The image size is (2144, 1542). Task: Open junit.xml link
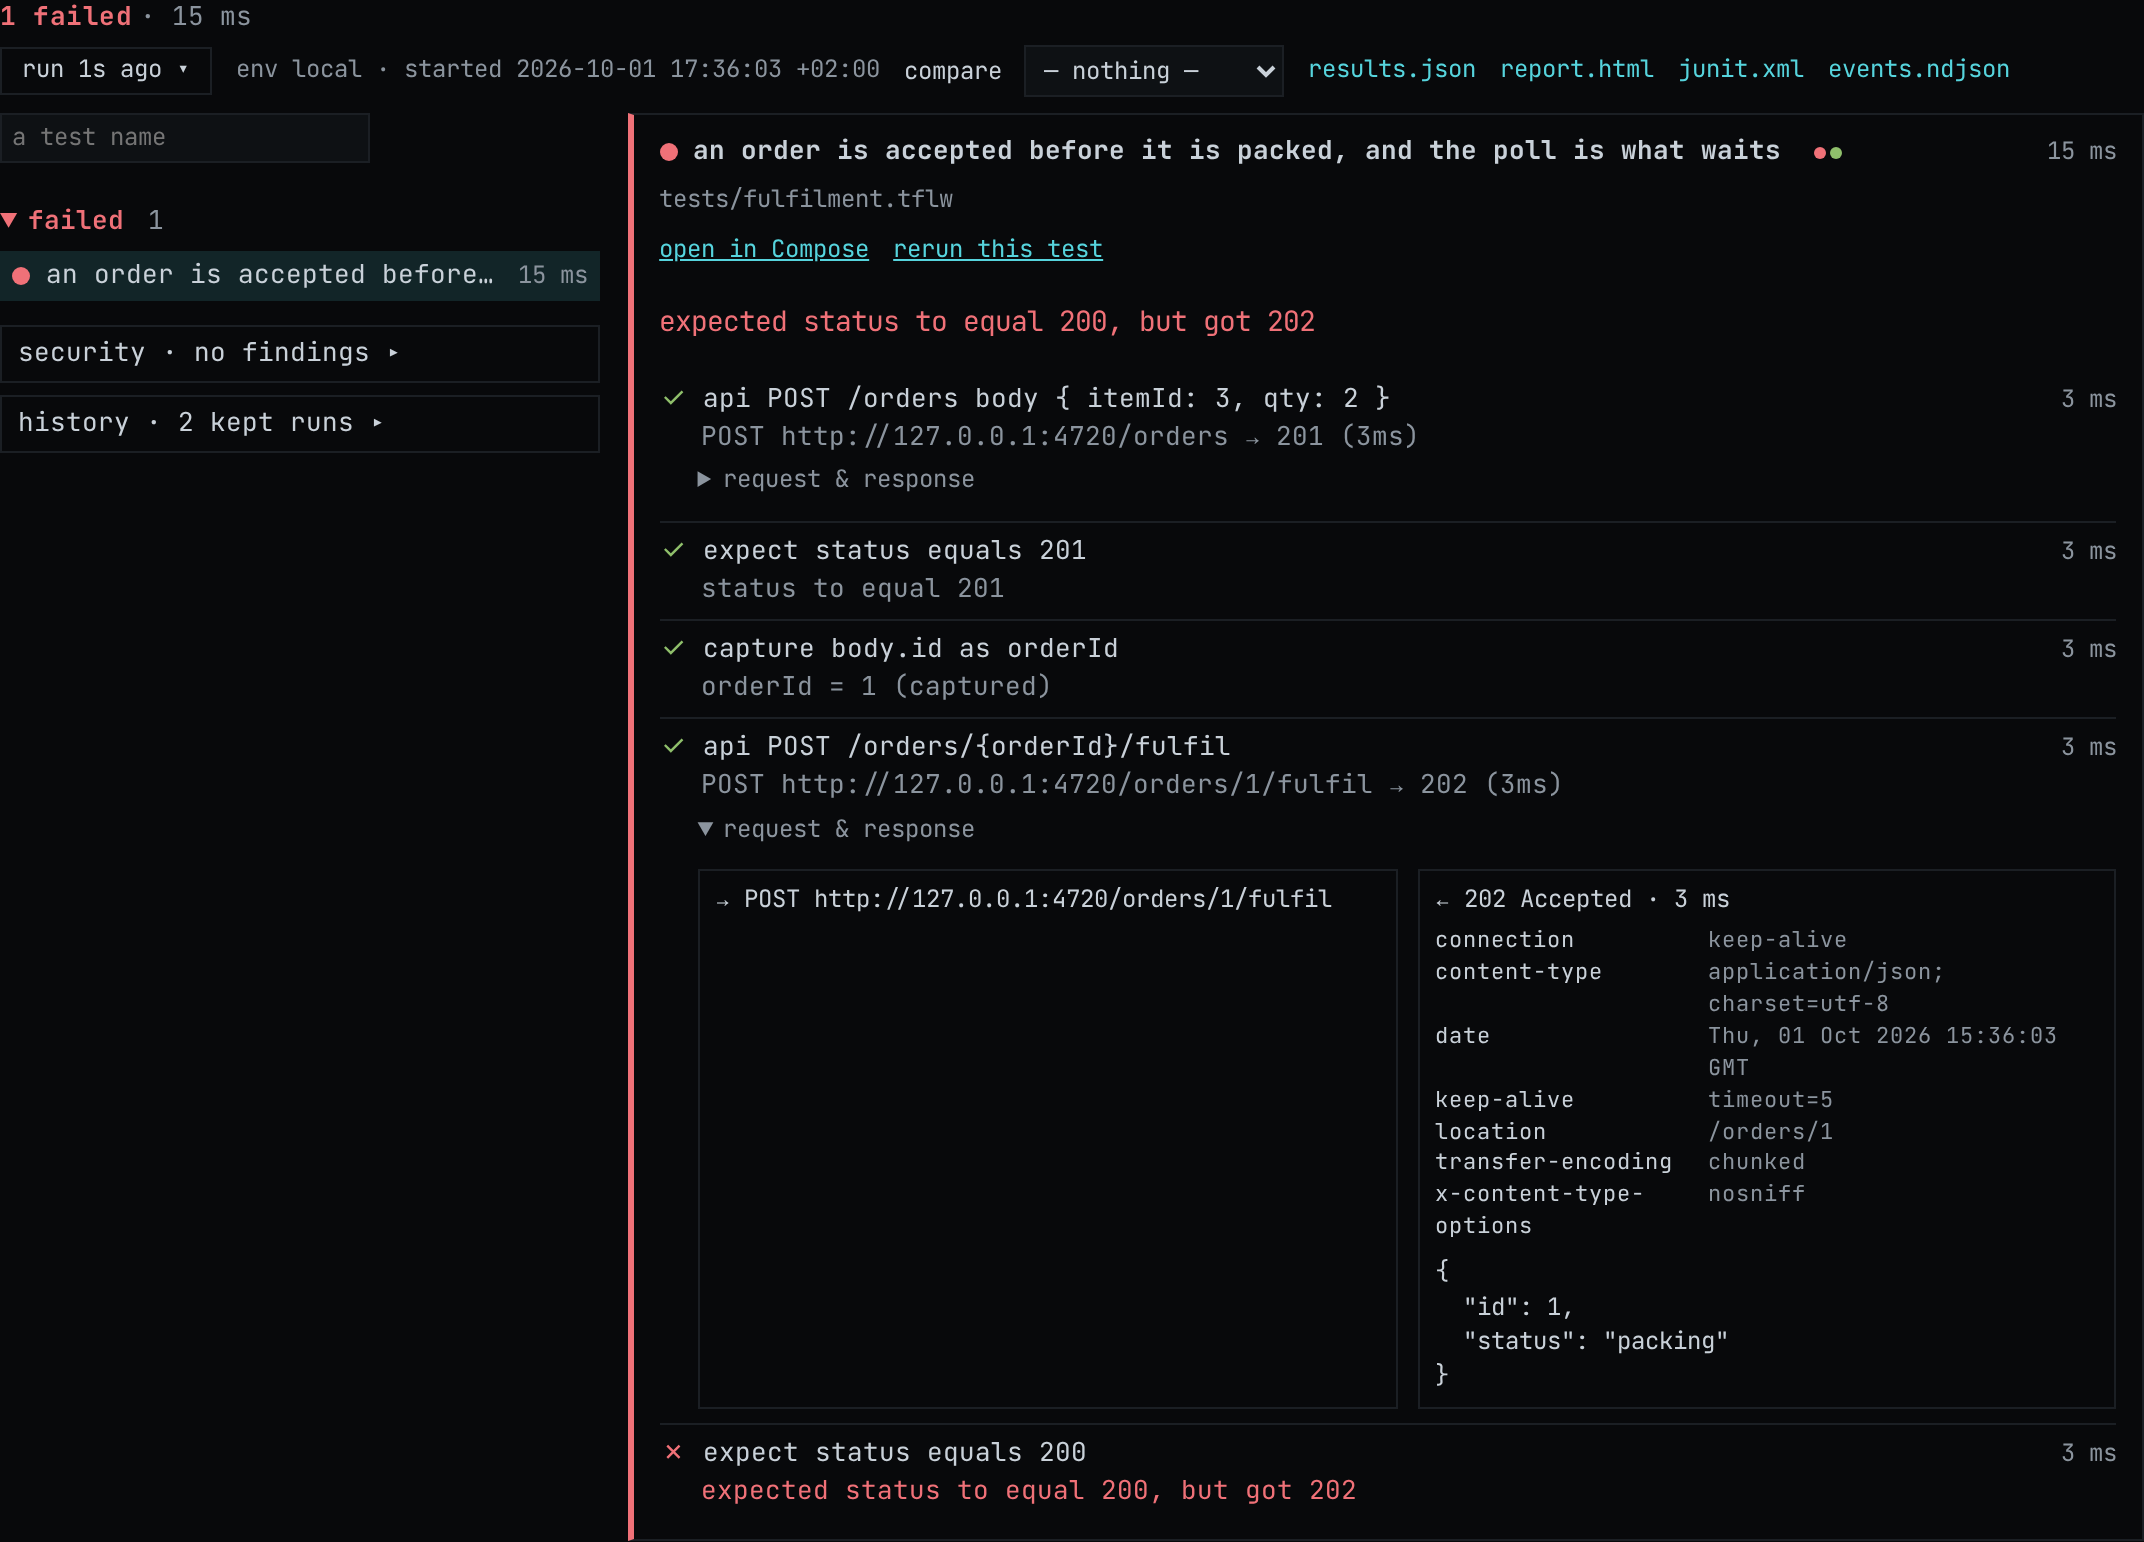coord(1740,69)
